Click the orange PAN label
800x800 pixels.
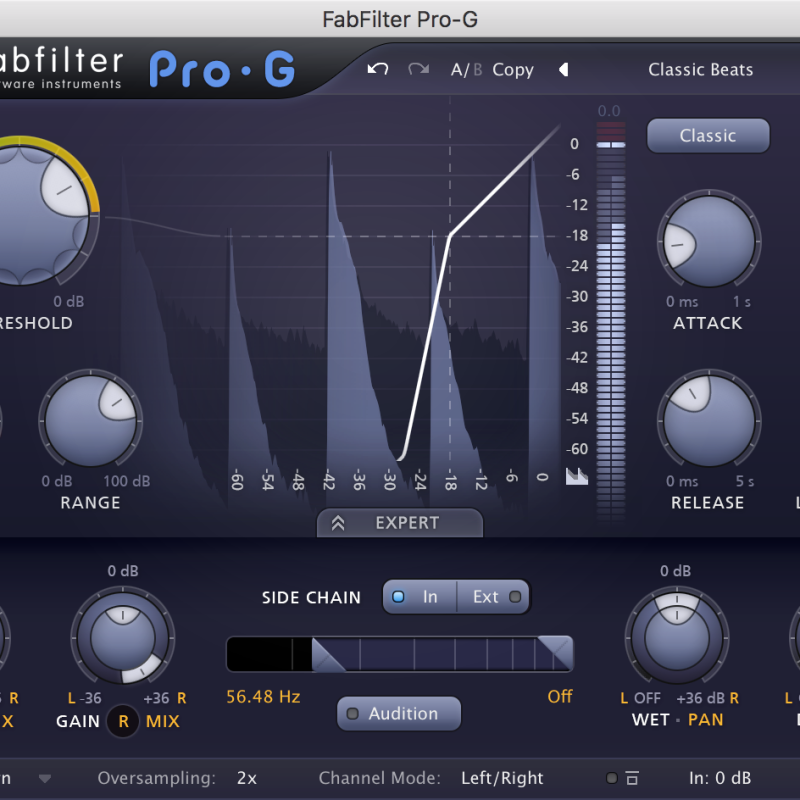(706, 719)
